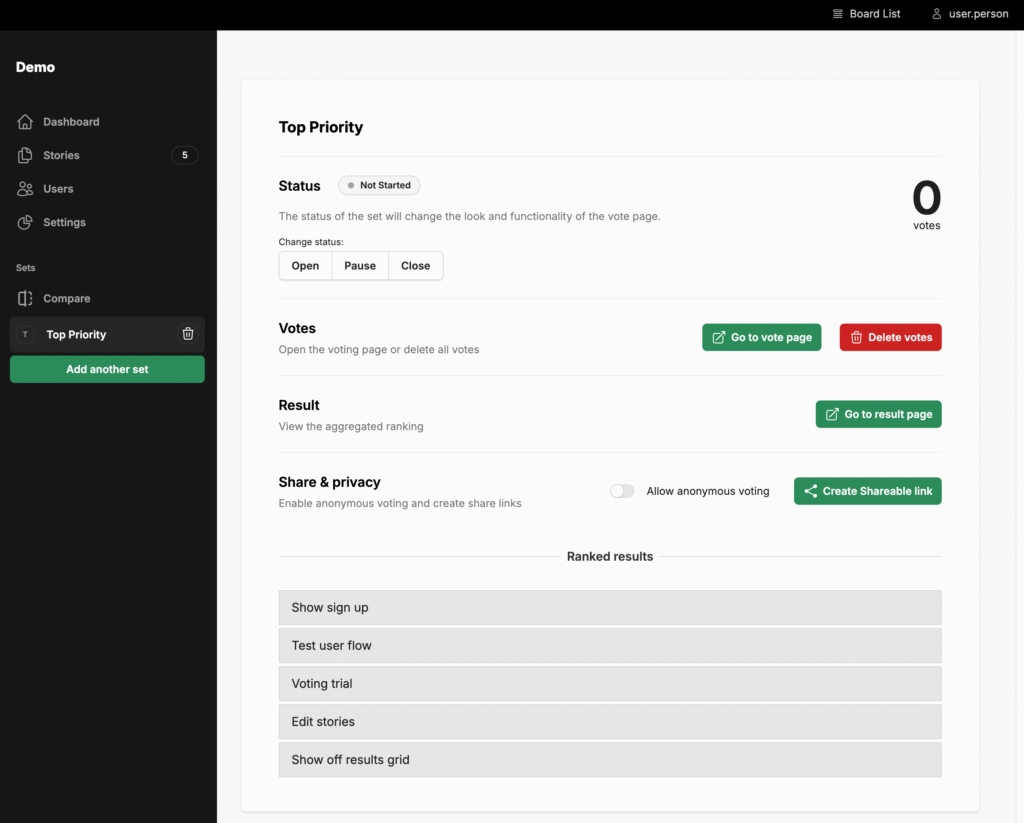The height and width of the screenshot is (823, 1024).
Task: Click the trash icon beside Top Priority set
Action: [188, 334]
